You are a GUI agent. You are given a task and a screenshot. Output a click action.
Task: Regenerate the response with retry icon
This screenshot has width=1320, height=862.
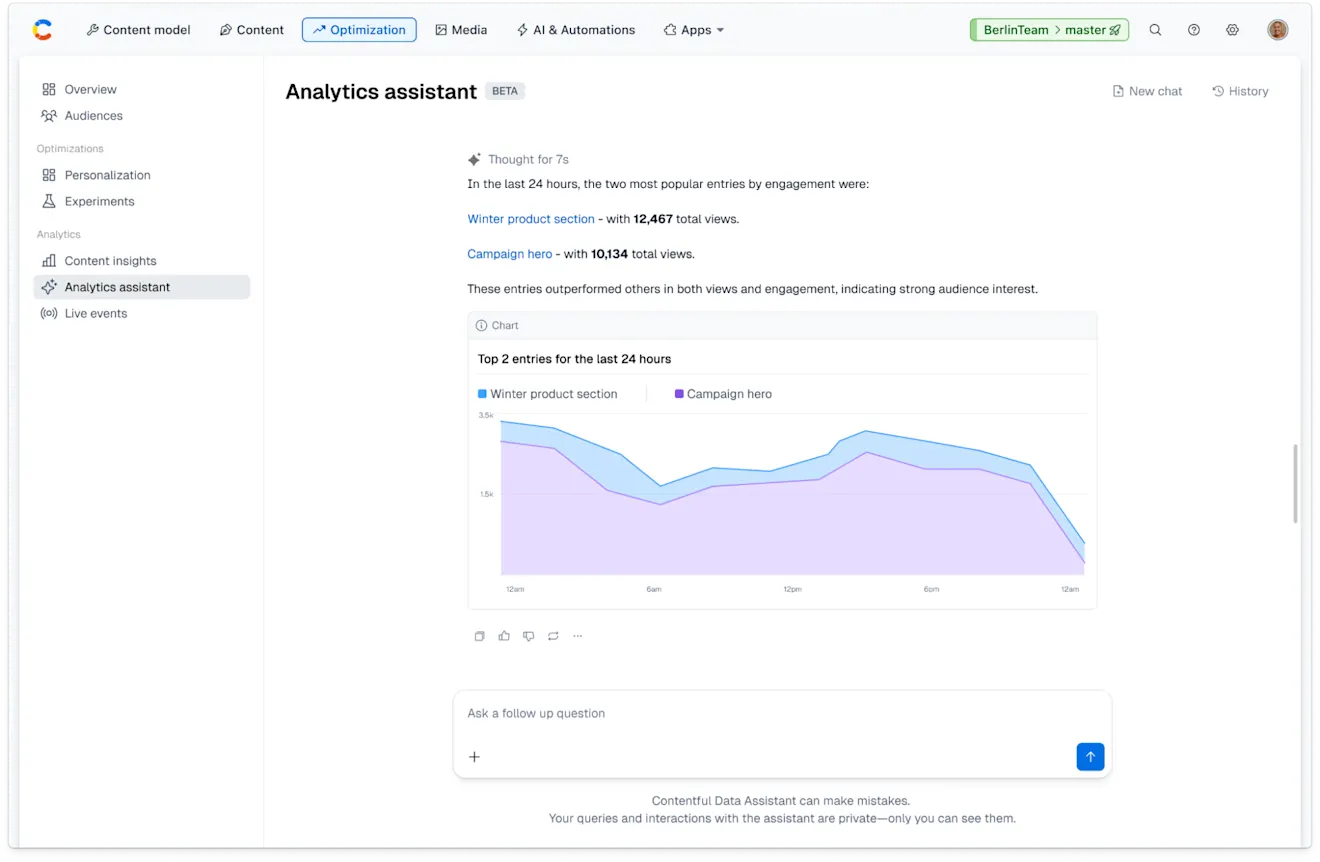pos(553,636)
